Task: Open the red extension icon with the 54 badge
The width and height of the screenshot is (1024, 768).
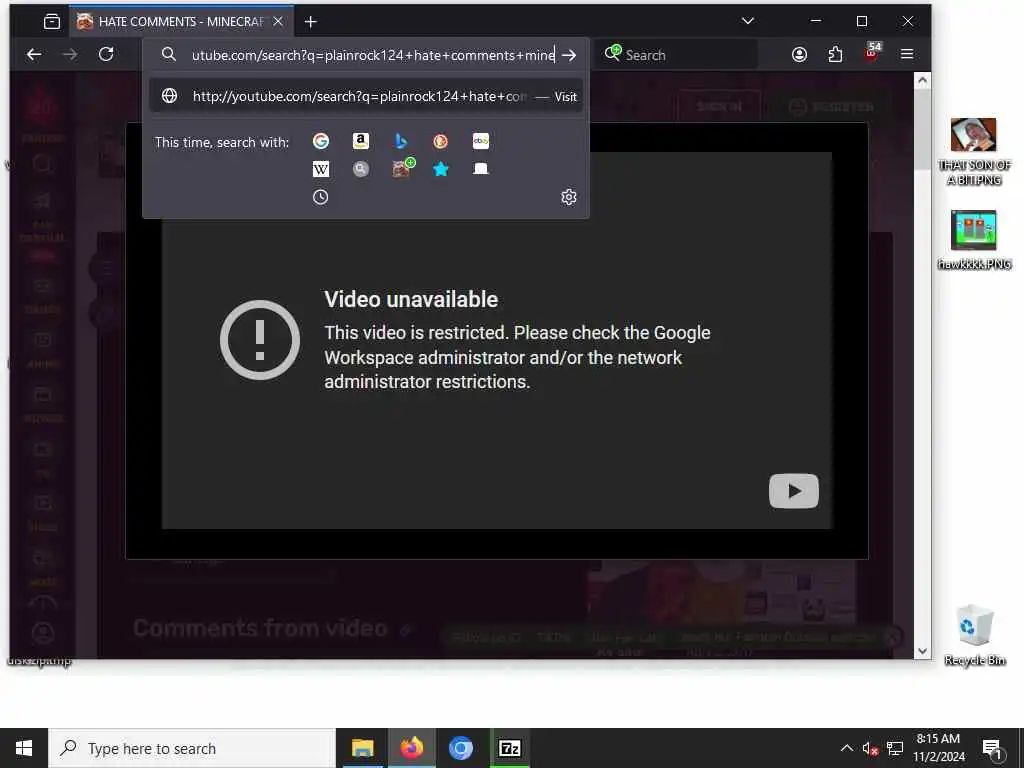Action: pos(872,52)
